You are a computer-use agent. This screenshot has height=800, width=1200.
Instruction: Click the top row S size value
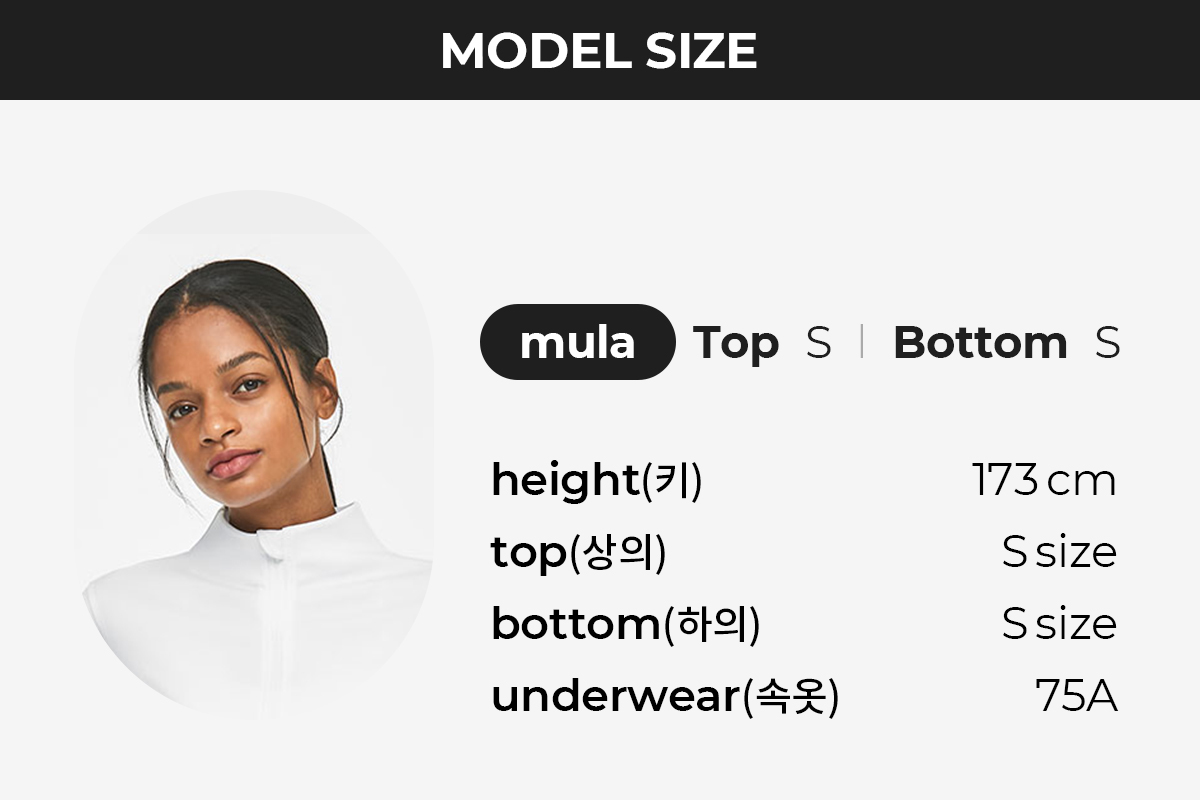point(1059,552)
